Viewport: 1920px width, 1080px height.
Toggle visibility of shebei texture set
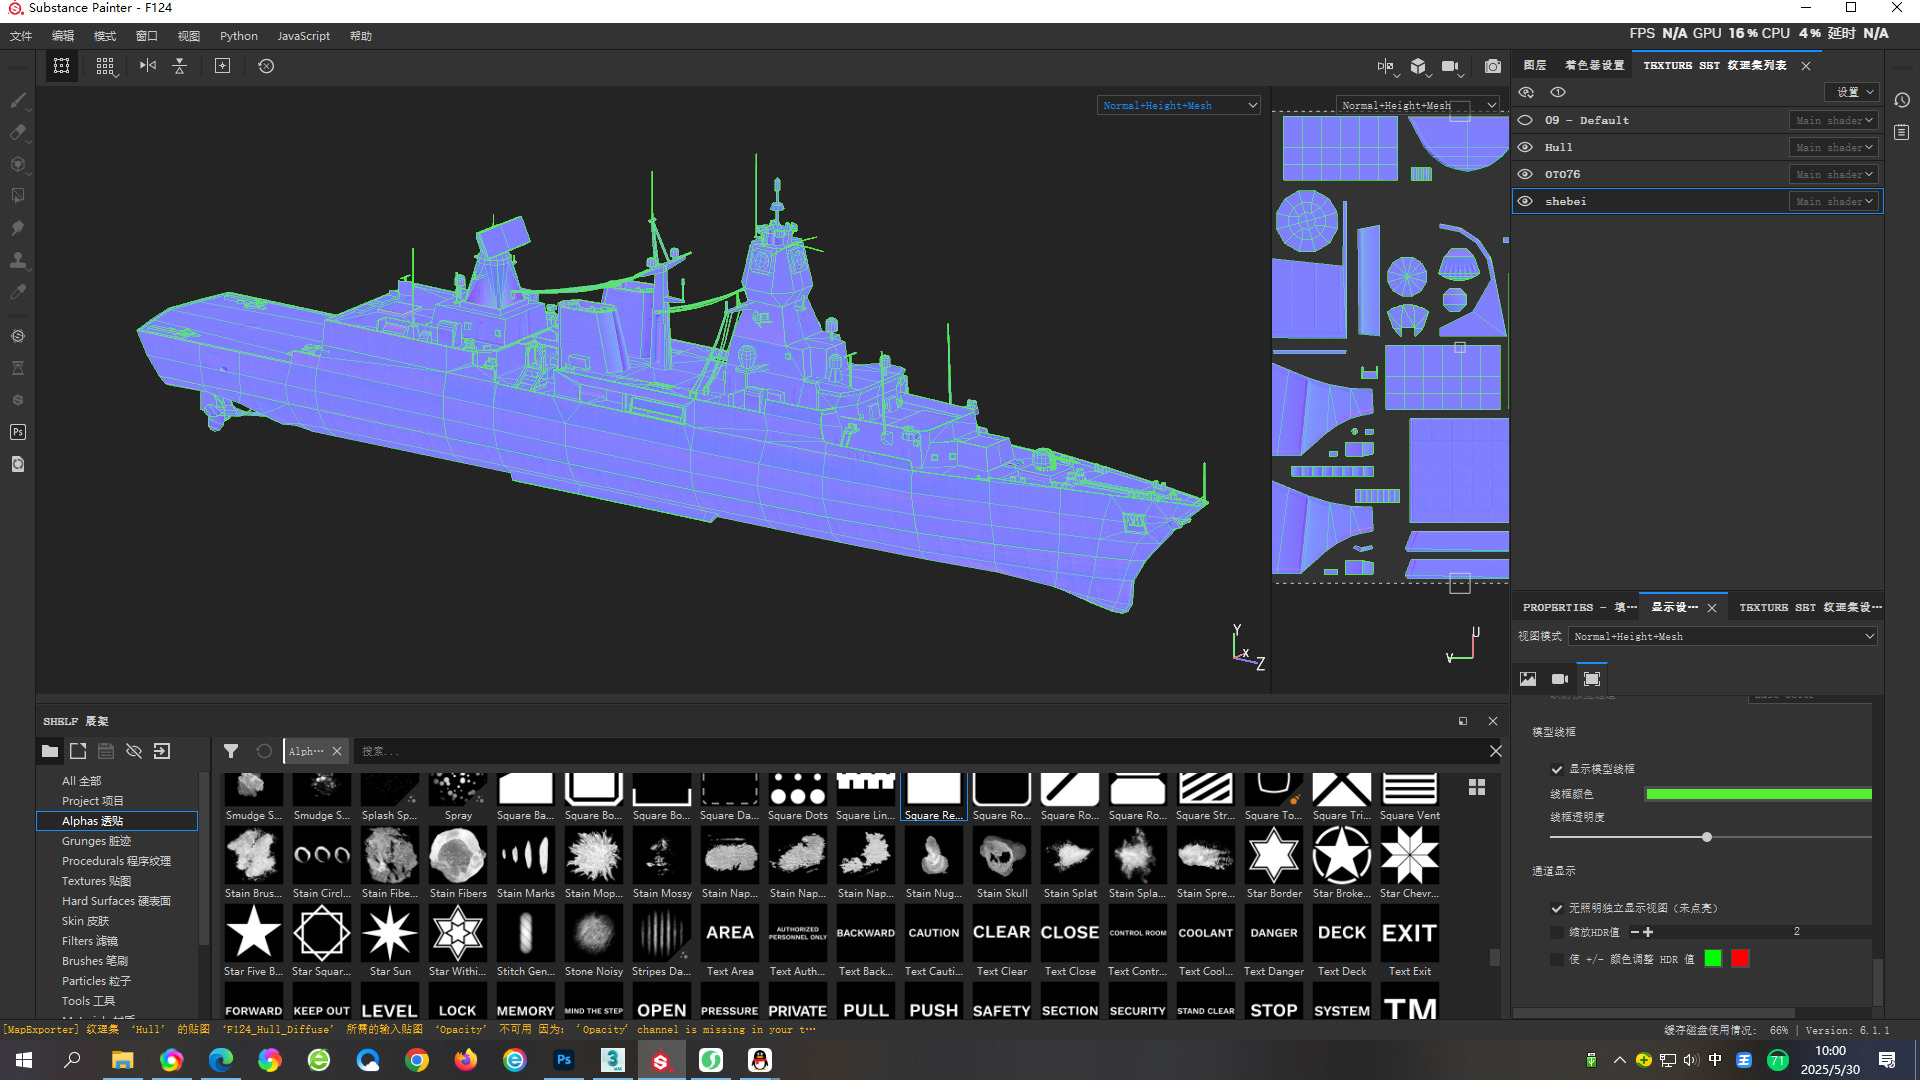click(x=1525, y=201)
